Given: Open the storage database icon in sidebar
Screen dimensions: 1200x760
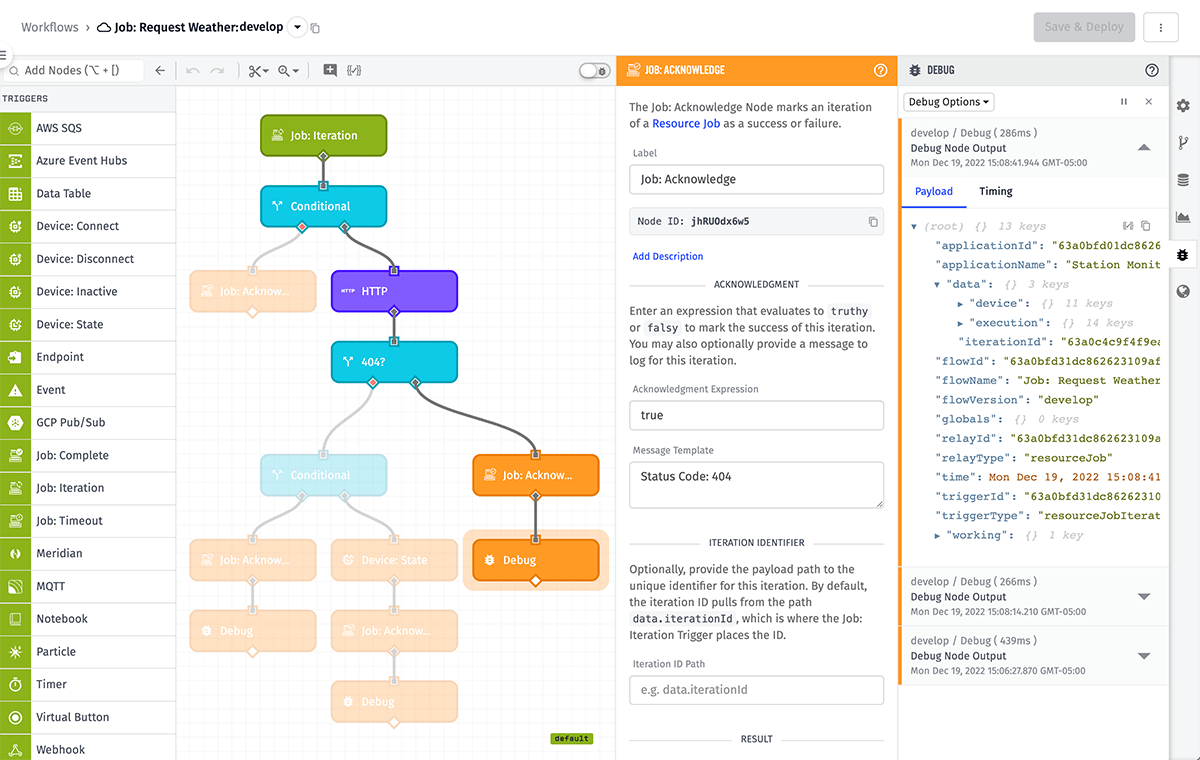Looking at the screenshot, I should (1184, 180).
